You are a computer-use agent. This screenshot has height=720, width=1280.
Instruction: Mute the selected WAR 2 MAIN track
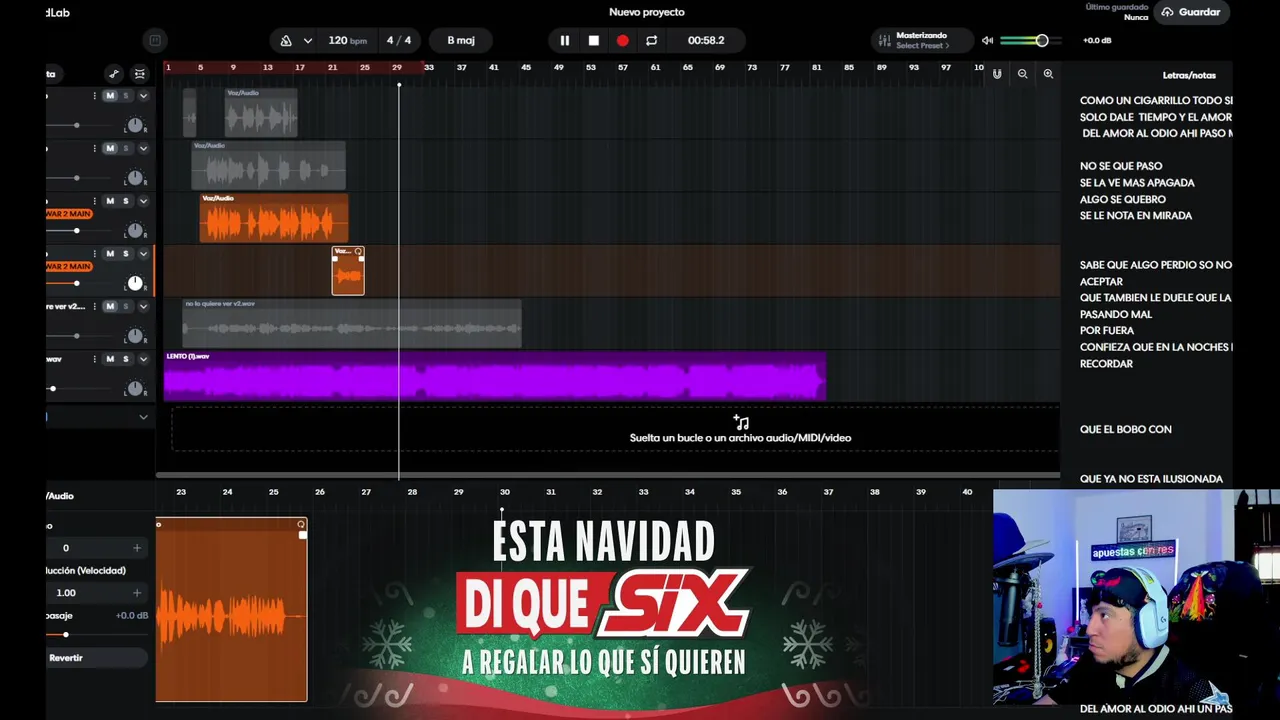(110, 254)
